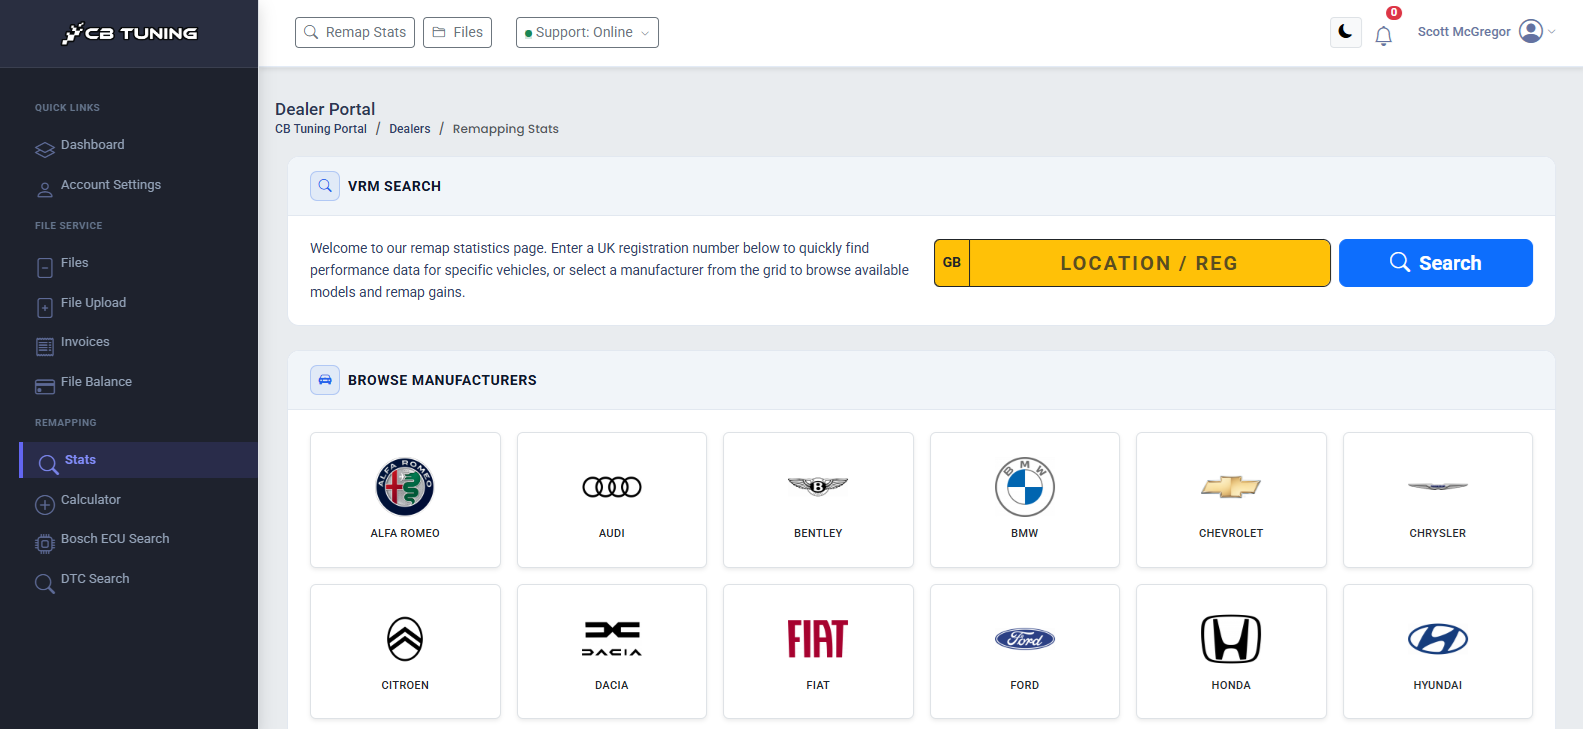Open the Scott McGregor user menu

pyautogui.click(x=1486, y=32)
